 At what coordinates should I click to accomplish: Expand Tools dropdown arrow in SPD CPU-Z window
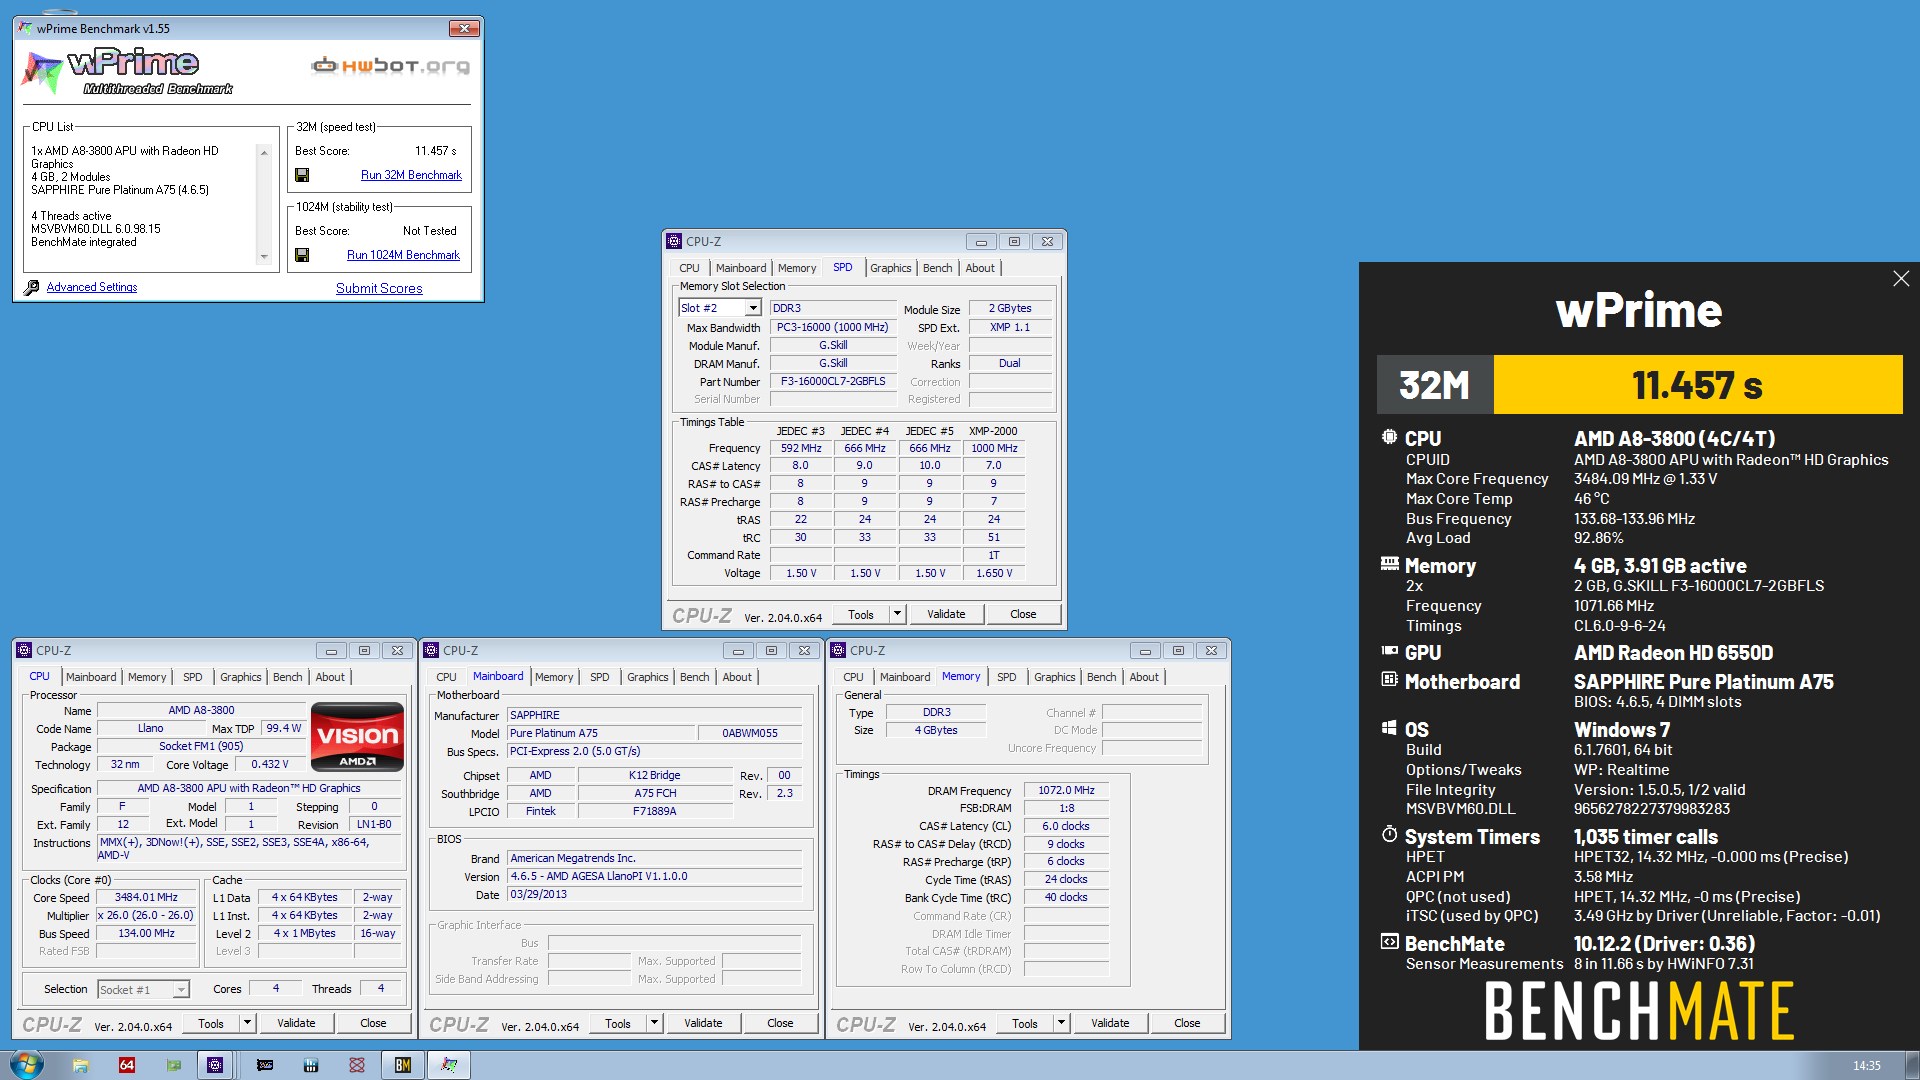897,614
